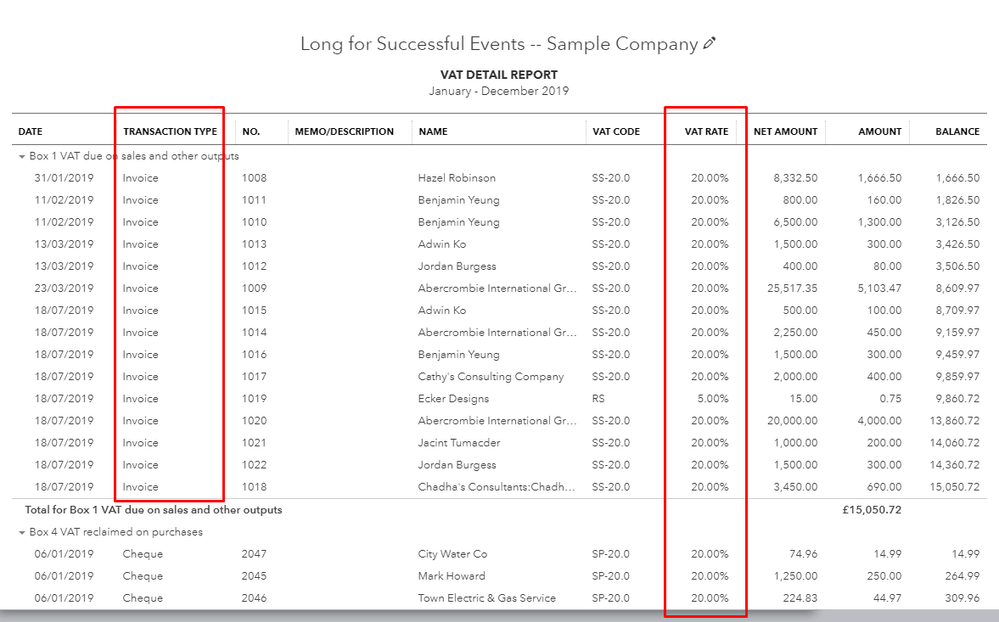Click the 25,517.35 net amount for invoice 1009
The image size is (999, 622).
[789, 288]
